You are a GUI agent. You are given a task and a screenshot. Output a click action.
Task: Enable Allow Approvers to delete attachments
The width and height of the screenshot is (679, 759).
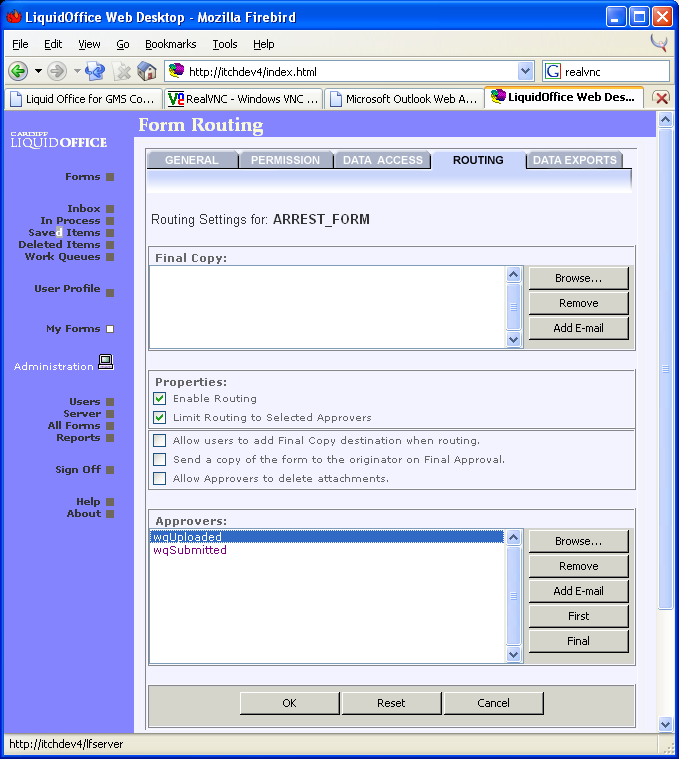click(x=160, y=479)
